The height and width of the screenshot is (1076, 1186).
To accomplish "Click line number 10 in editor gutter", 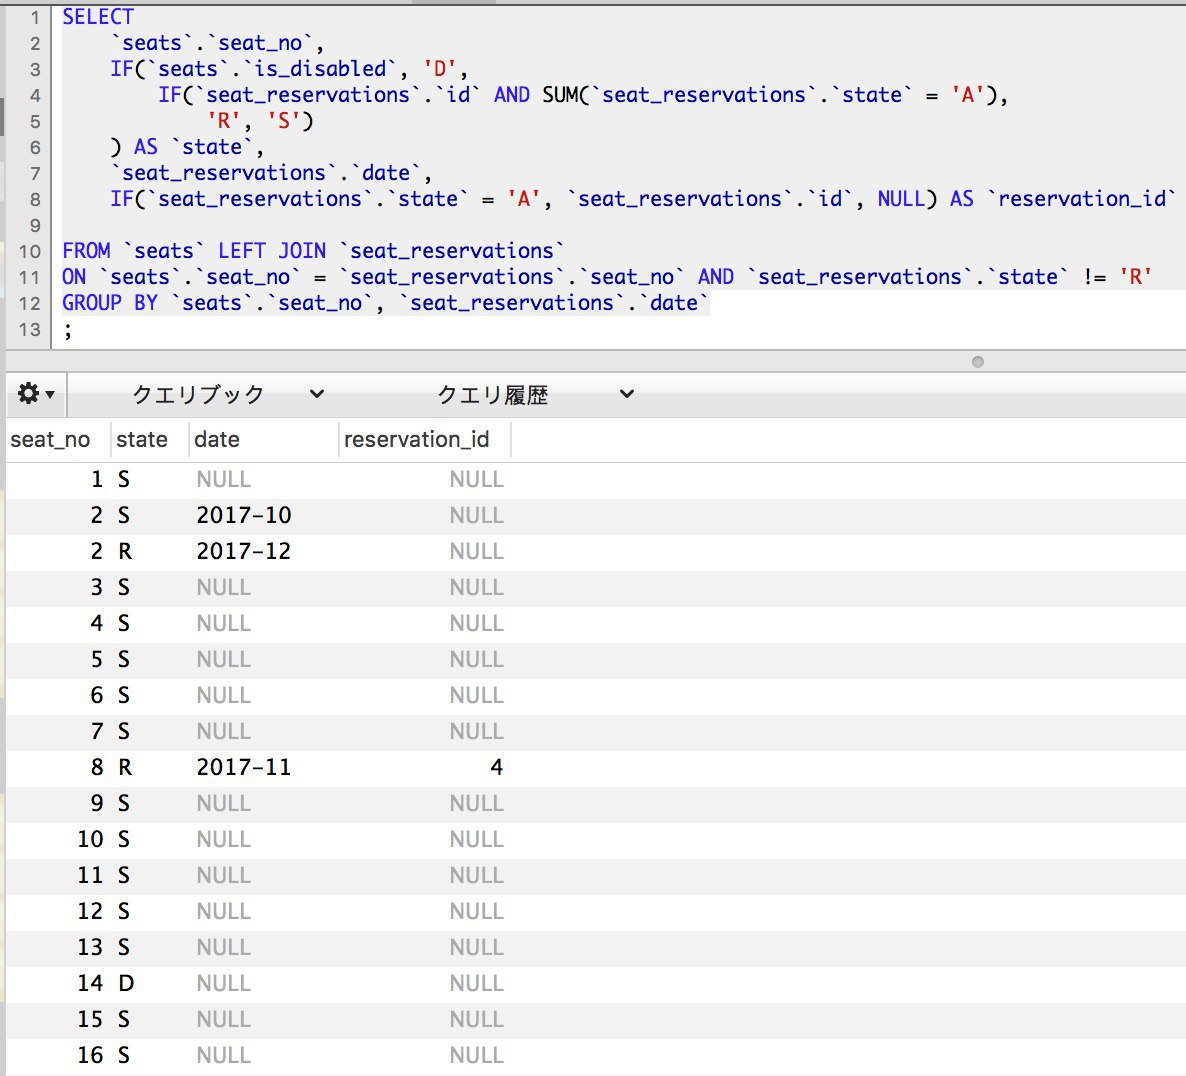I will tap(30, 251).
